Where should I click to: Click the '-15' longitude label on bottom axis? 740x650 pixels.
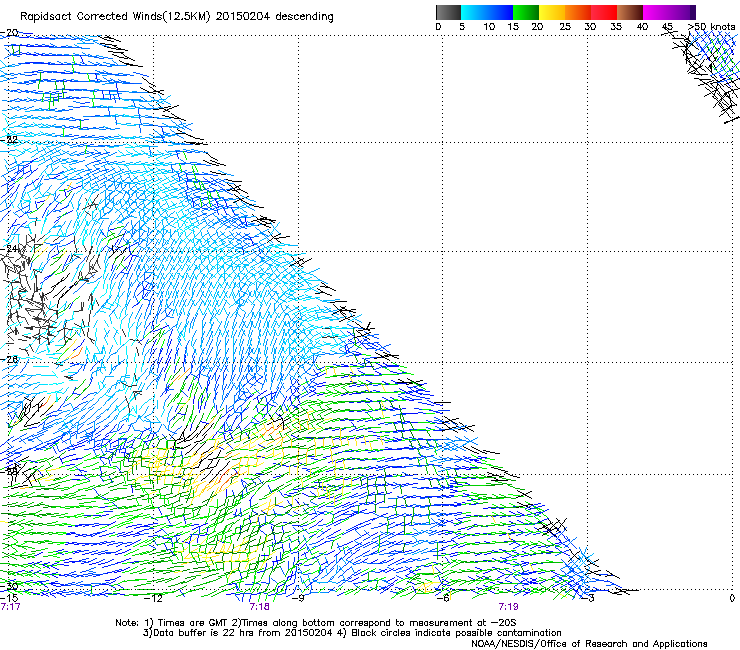9,598
